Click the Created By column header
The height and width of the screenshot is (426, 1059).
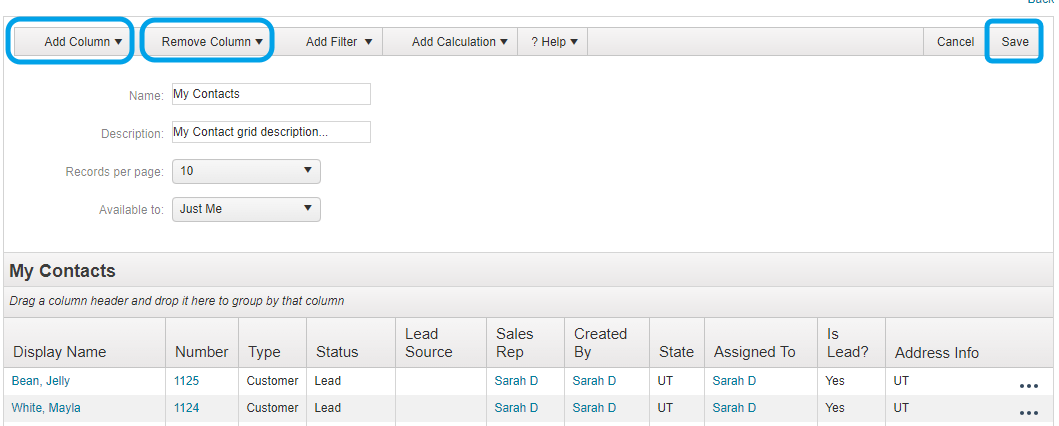[607, 343]
